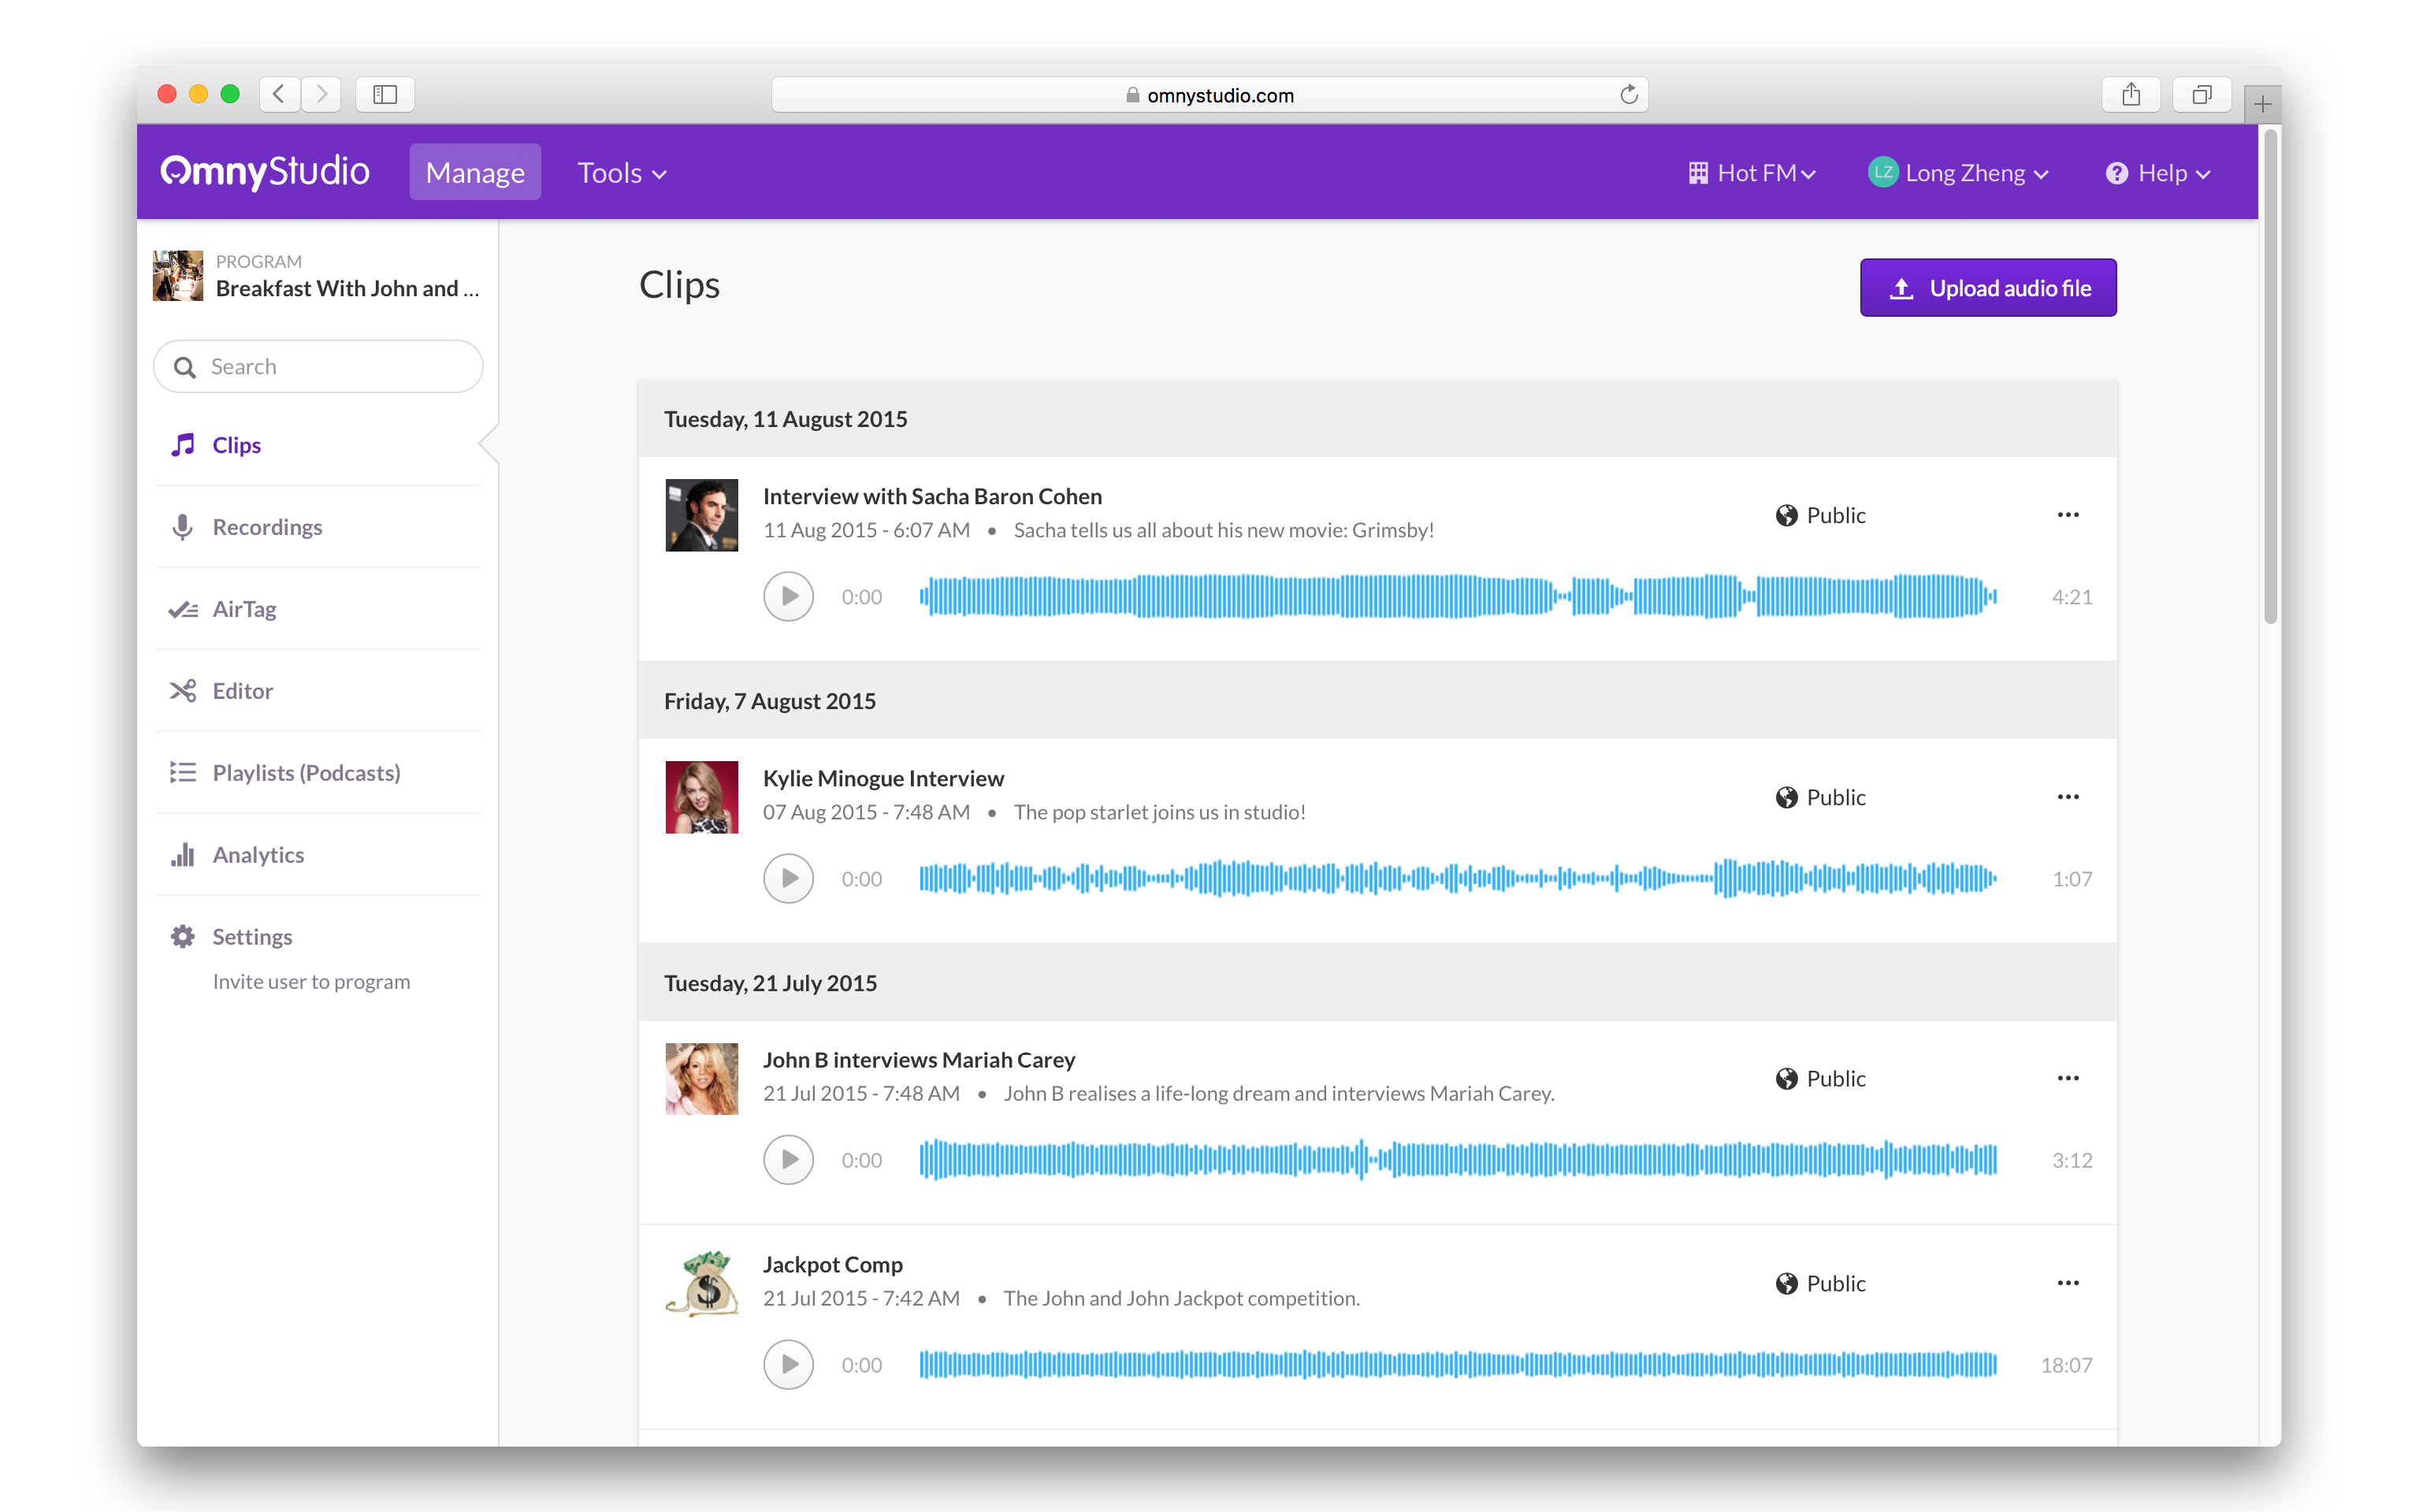Screen dimensions: 2419x1512
Task: Click the OmnyStudio logo
Action: click(x=264, y=172)
